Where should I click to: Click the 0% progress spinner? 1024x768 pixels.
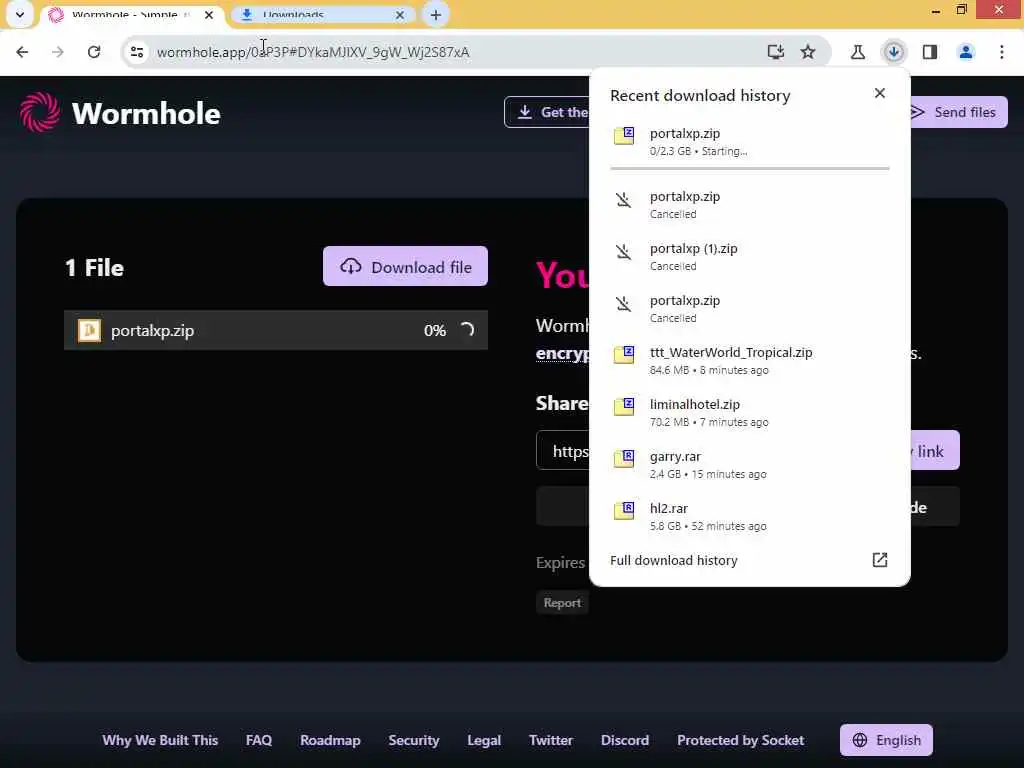coord(466,330)
